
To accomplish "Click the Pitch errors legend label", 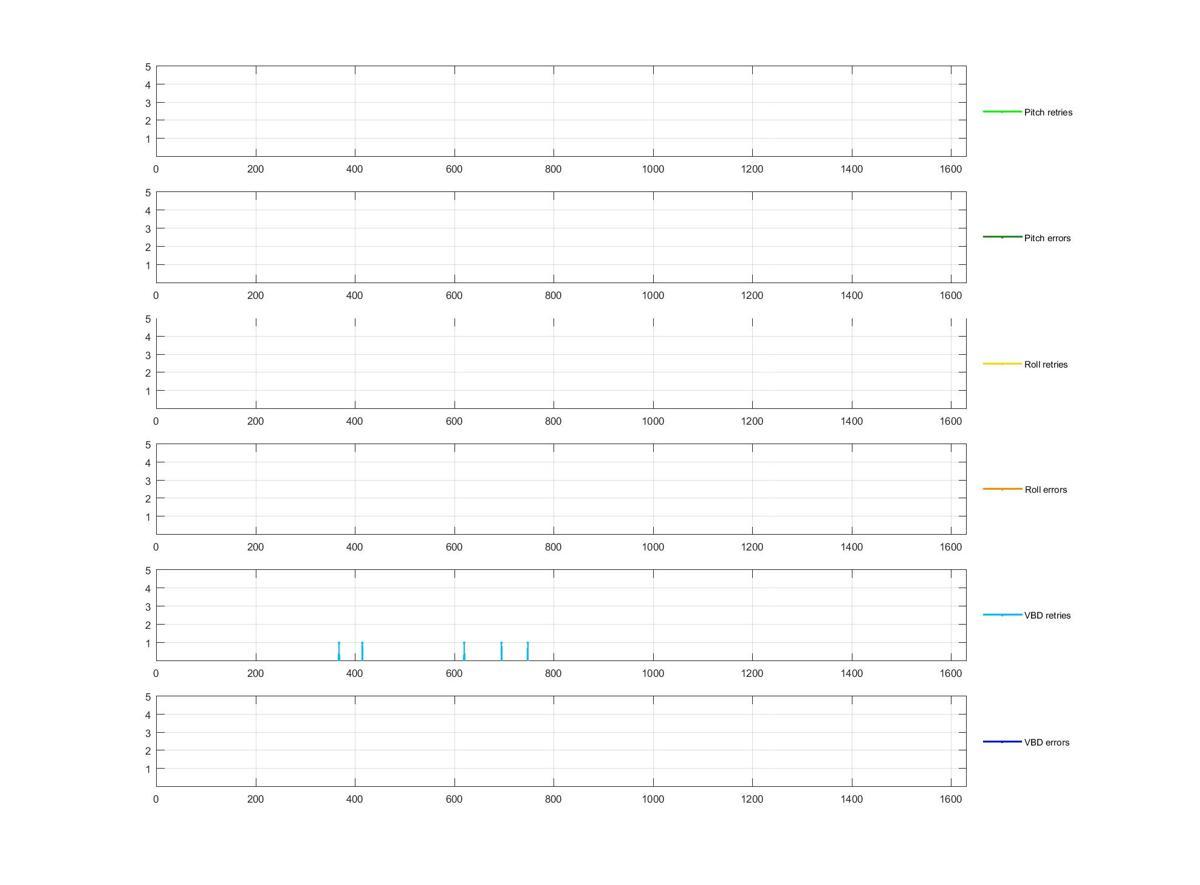I will [x=1047, y=238].
